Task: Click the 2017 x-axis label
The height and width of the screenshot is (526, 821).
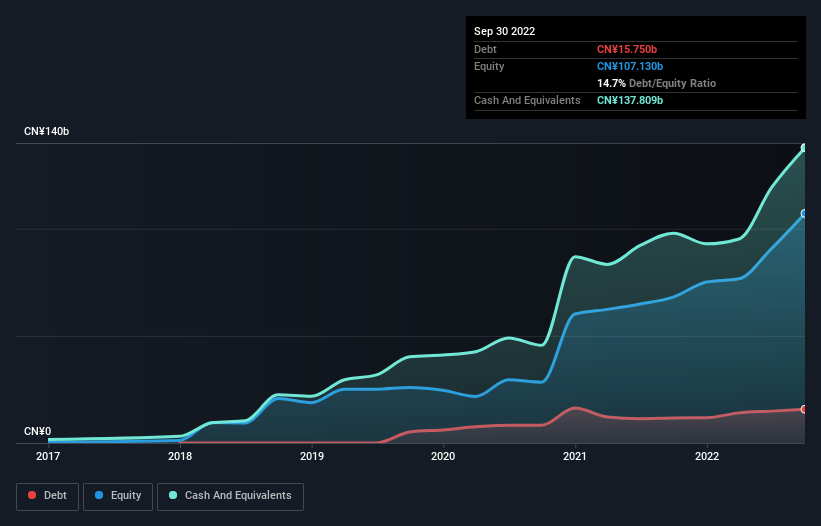Action: 48,456
